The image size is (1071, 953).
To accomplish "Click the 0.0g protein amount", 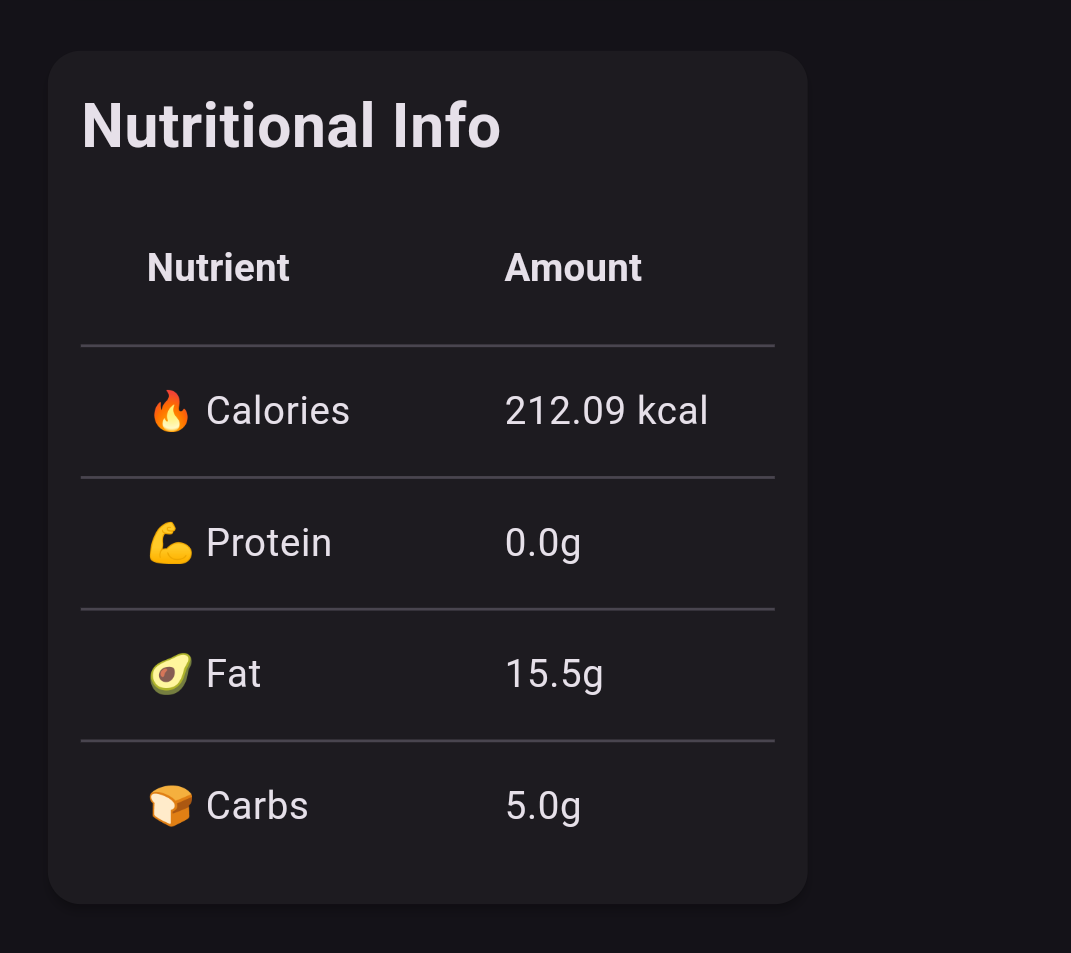I will (543, 543).
